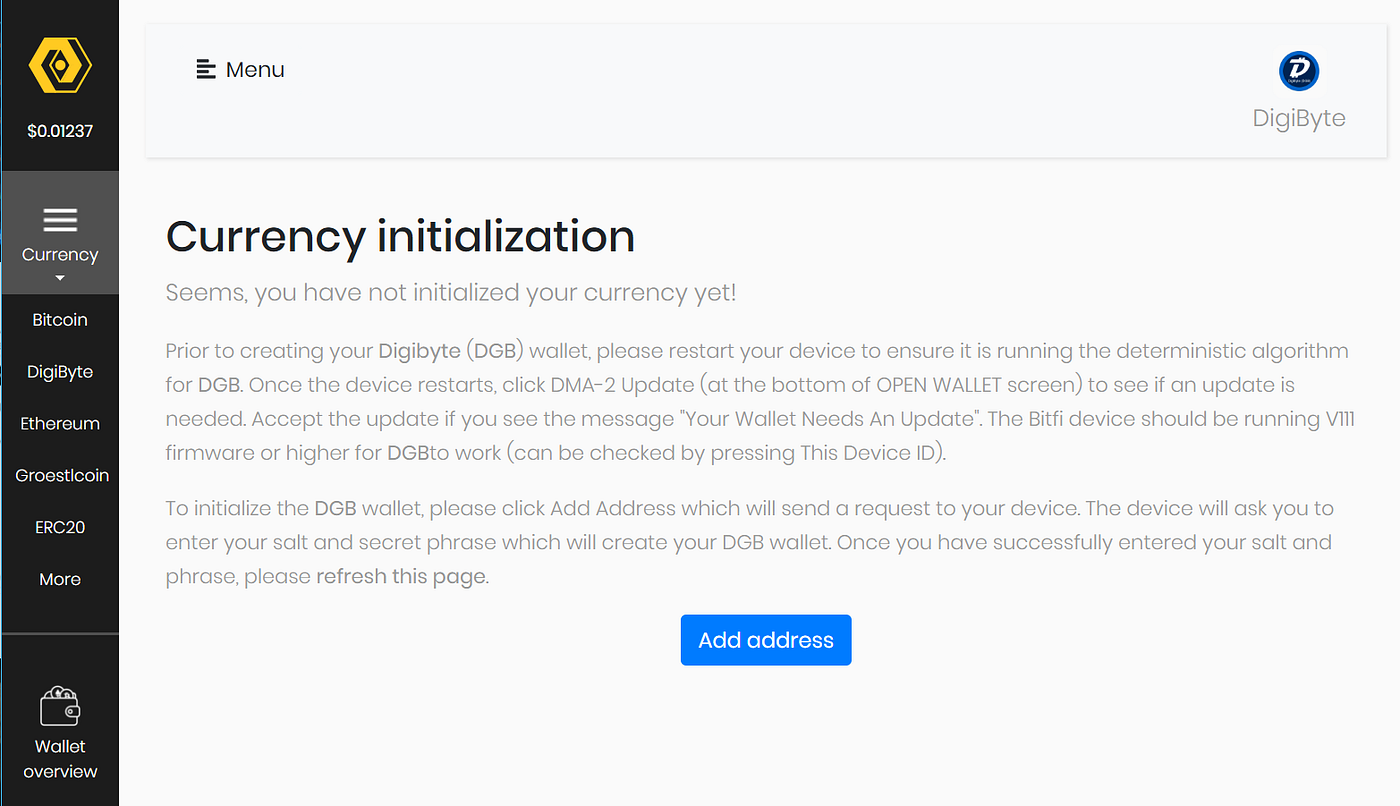Select DigiByte in the currency sidebar
Viewport: 1400px width, 806px height.
(x=60, y=372)
